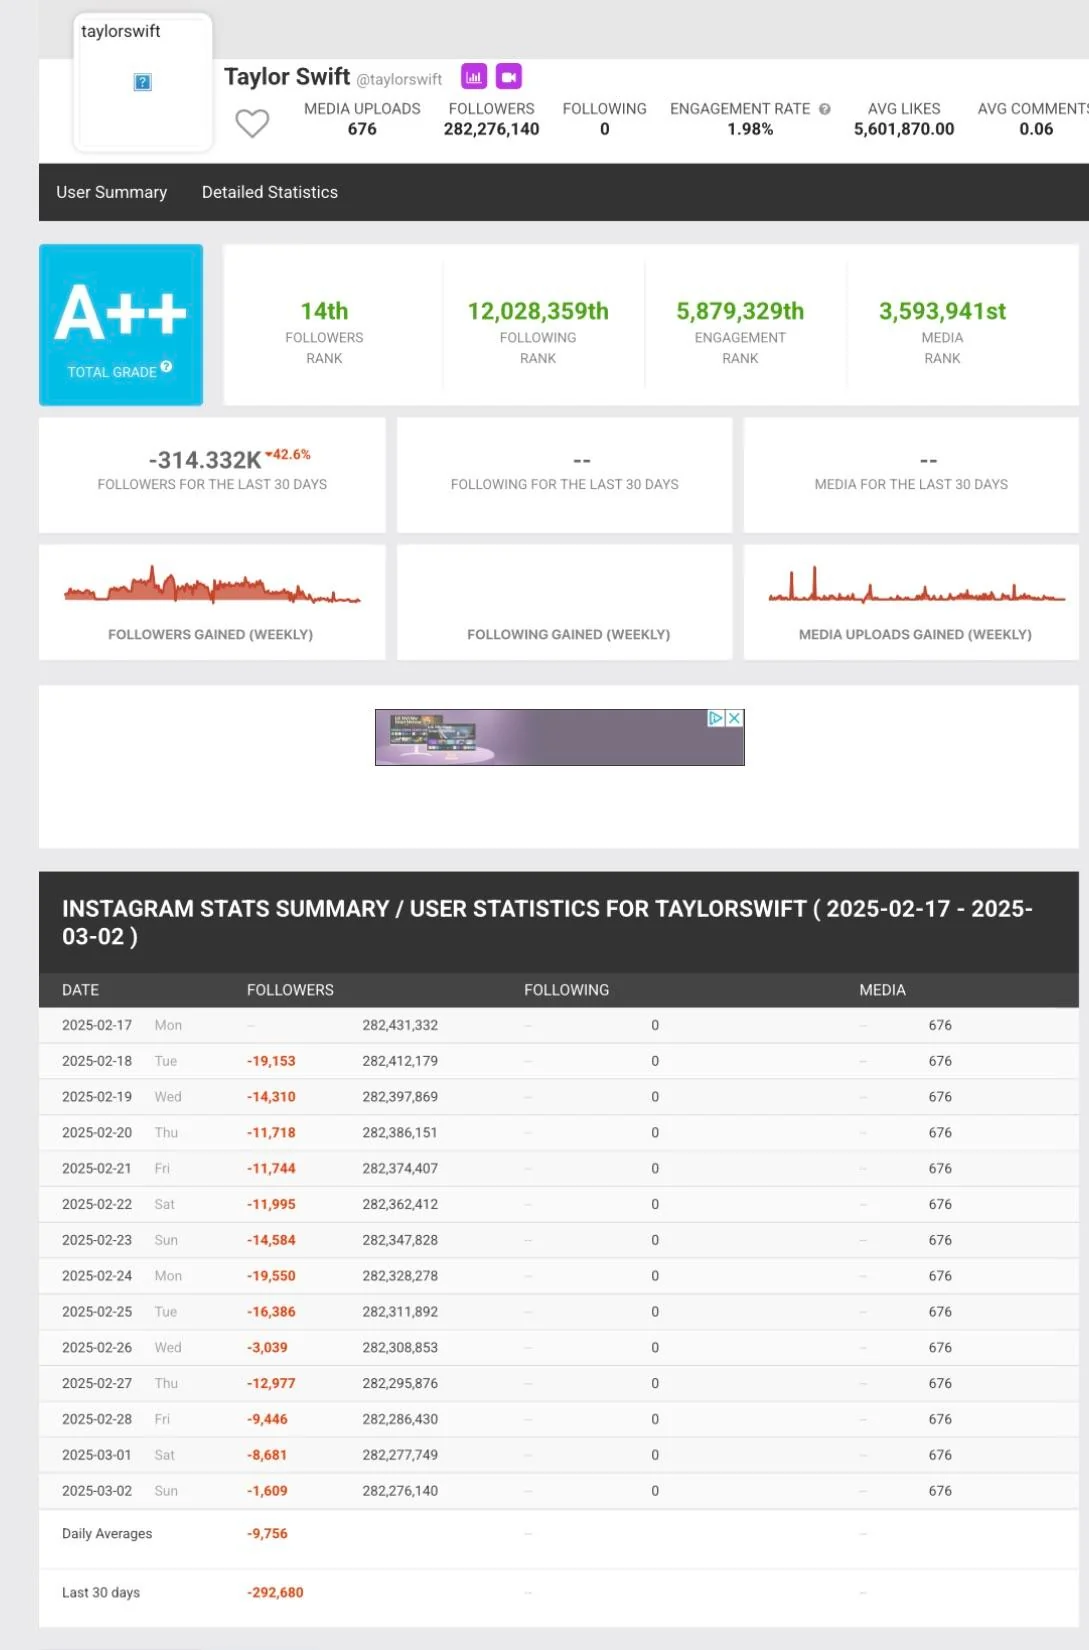Click the 2025-02-22 date cell

point(97,1204)
